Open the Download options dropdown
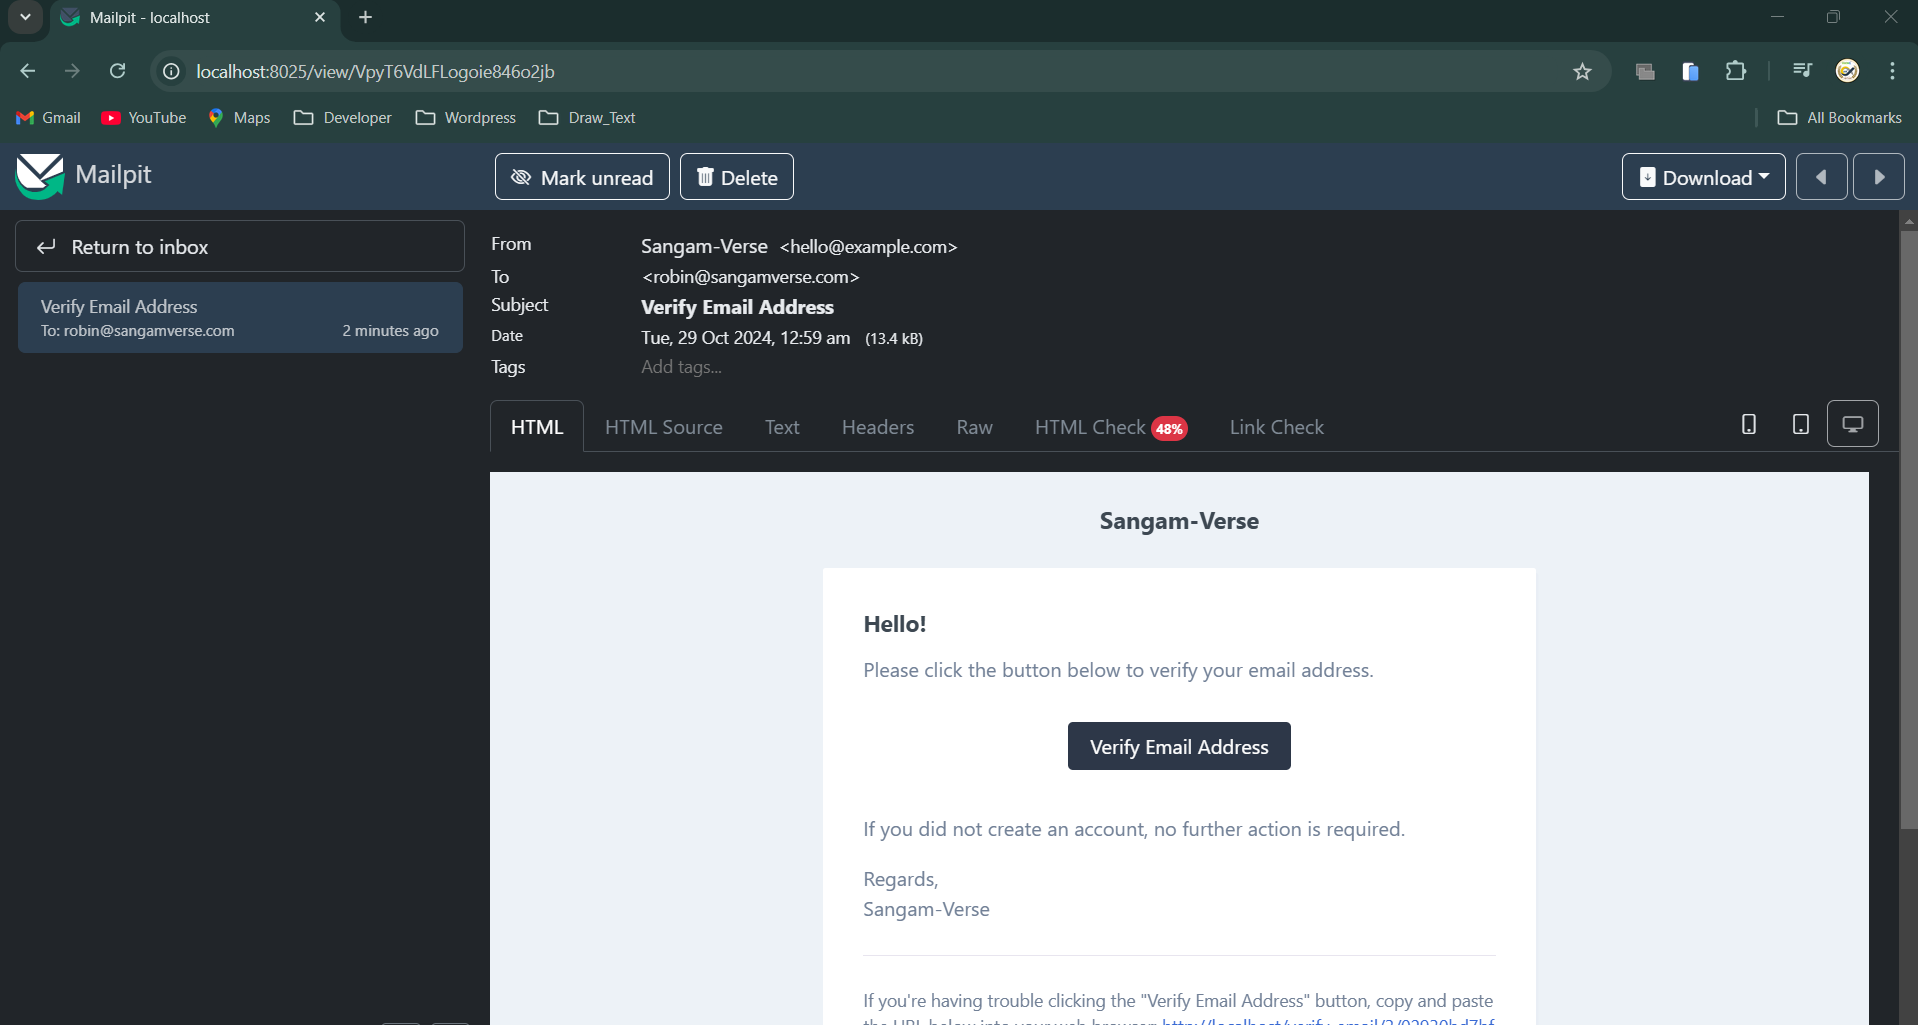1918x1025 pixels. pyautogui.click(x=1703, y=176)
